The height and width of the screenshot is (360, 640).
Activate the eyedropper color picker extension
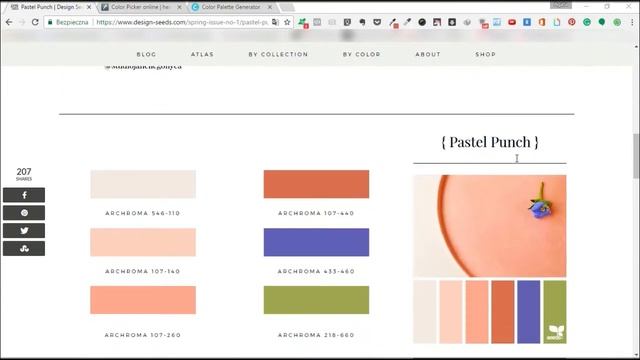pos(407,22)
